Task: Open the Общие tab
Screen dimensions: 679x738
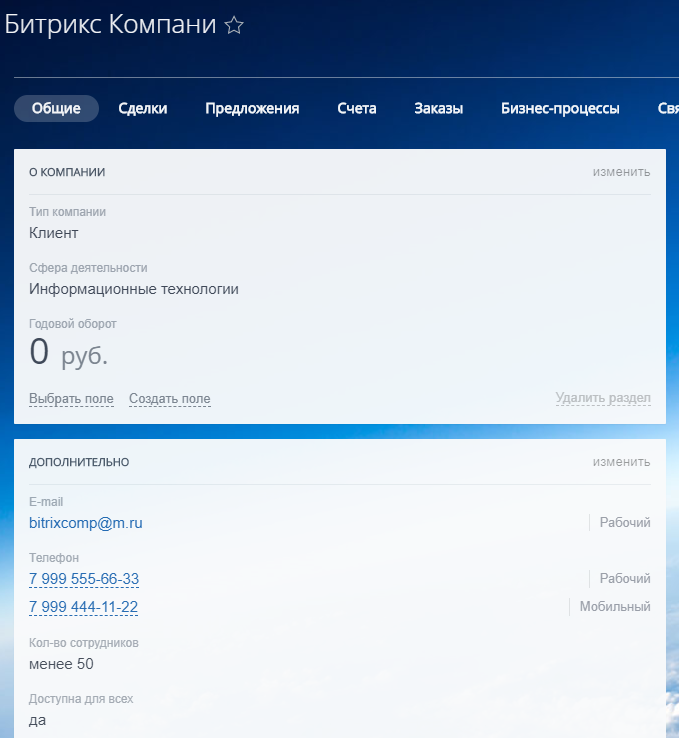Action: coord(56,108)
